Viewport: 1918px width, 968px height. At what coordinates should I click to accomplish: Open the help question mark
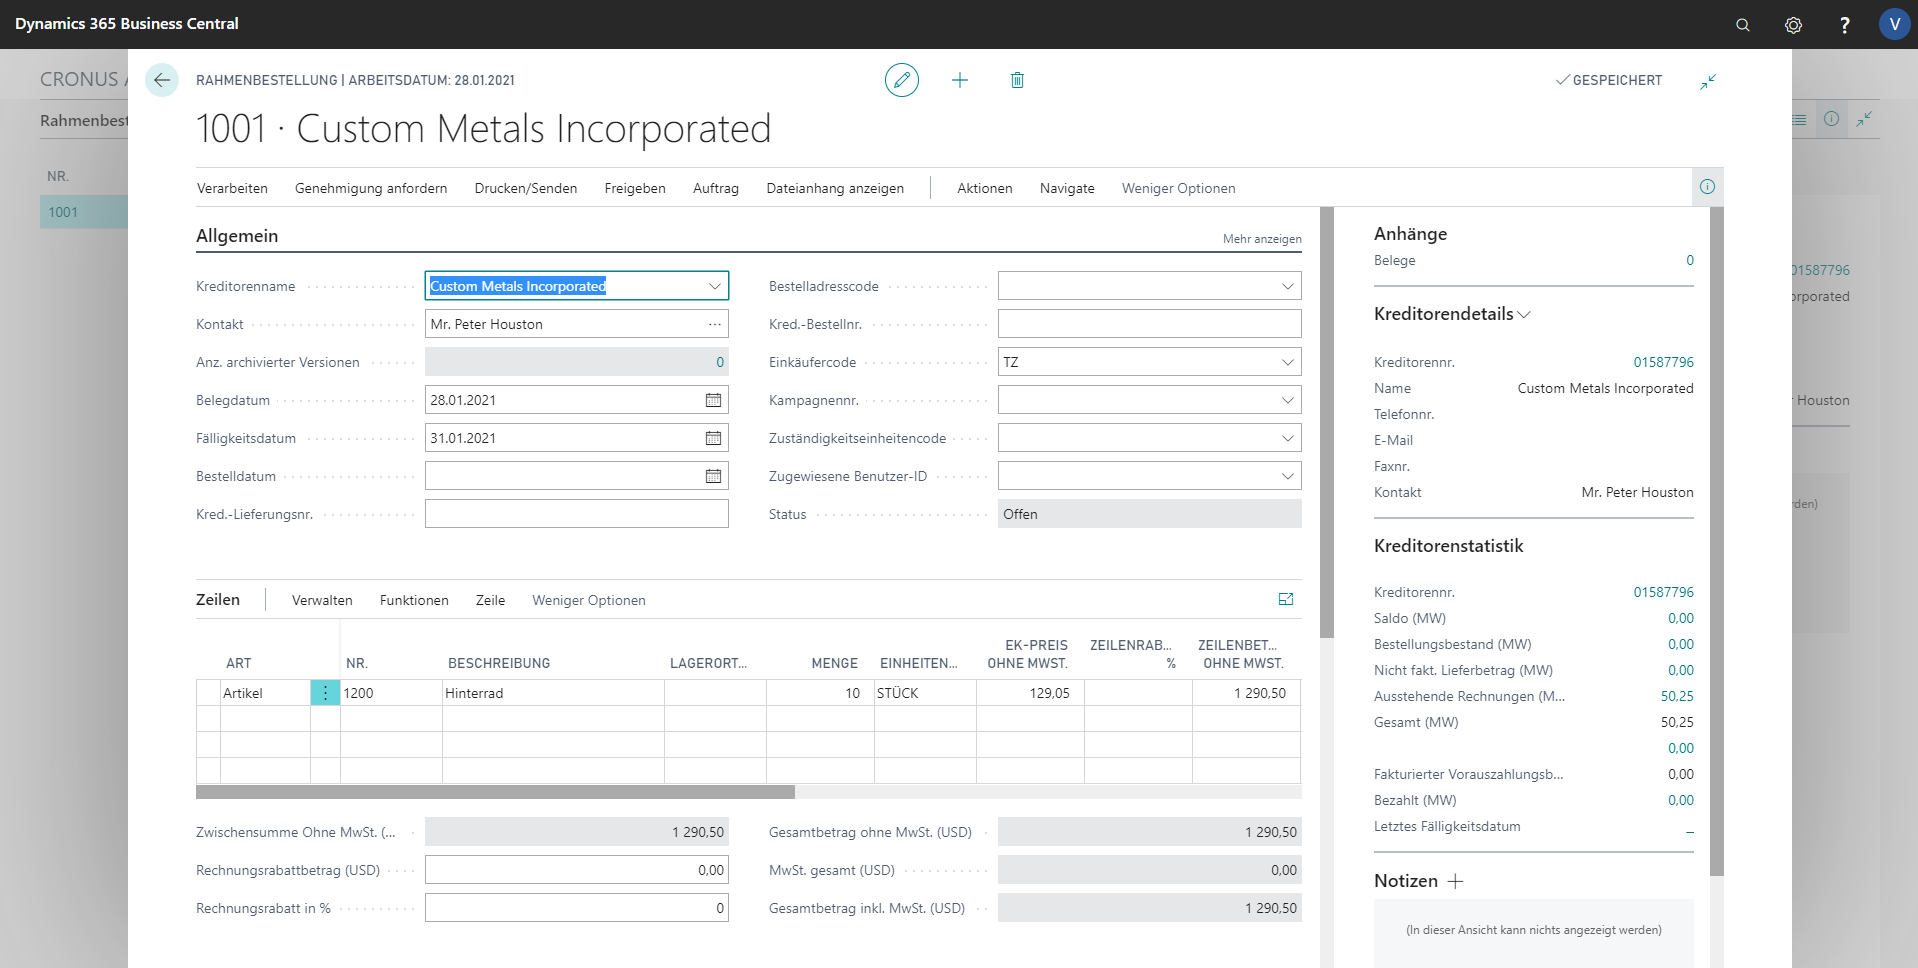1845,25
